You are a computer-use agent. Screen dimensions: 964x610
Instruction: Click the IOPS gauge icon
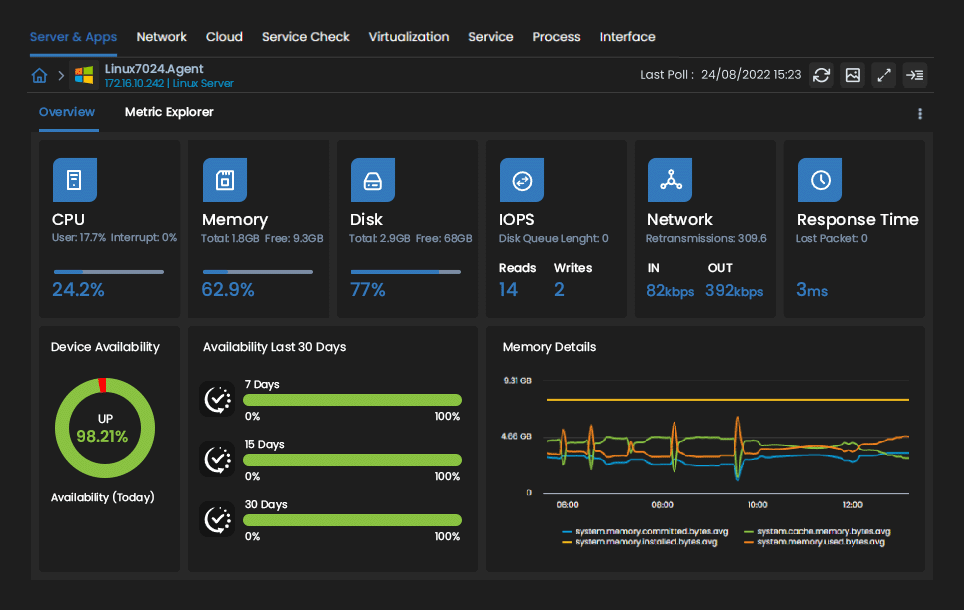coord(522,180)
